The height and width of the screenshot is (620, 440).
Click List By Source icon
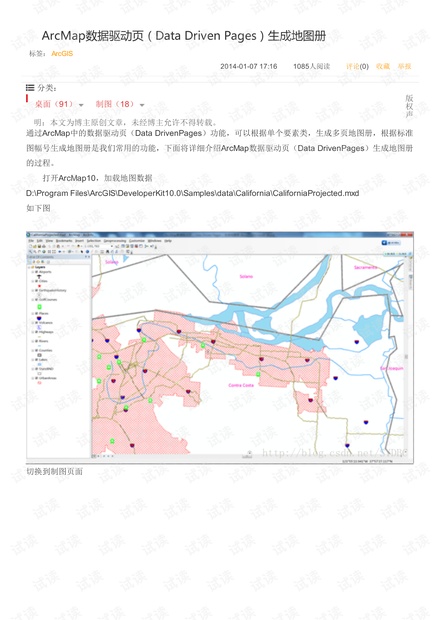tap(34, 262)
